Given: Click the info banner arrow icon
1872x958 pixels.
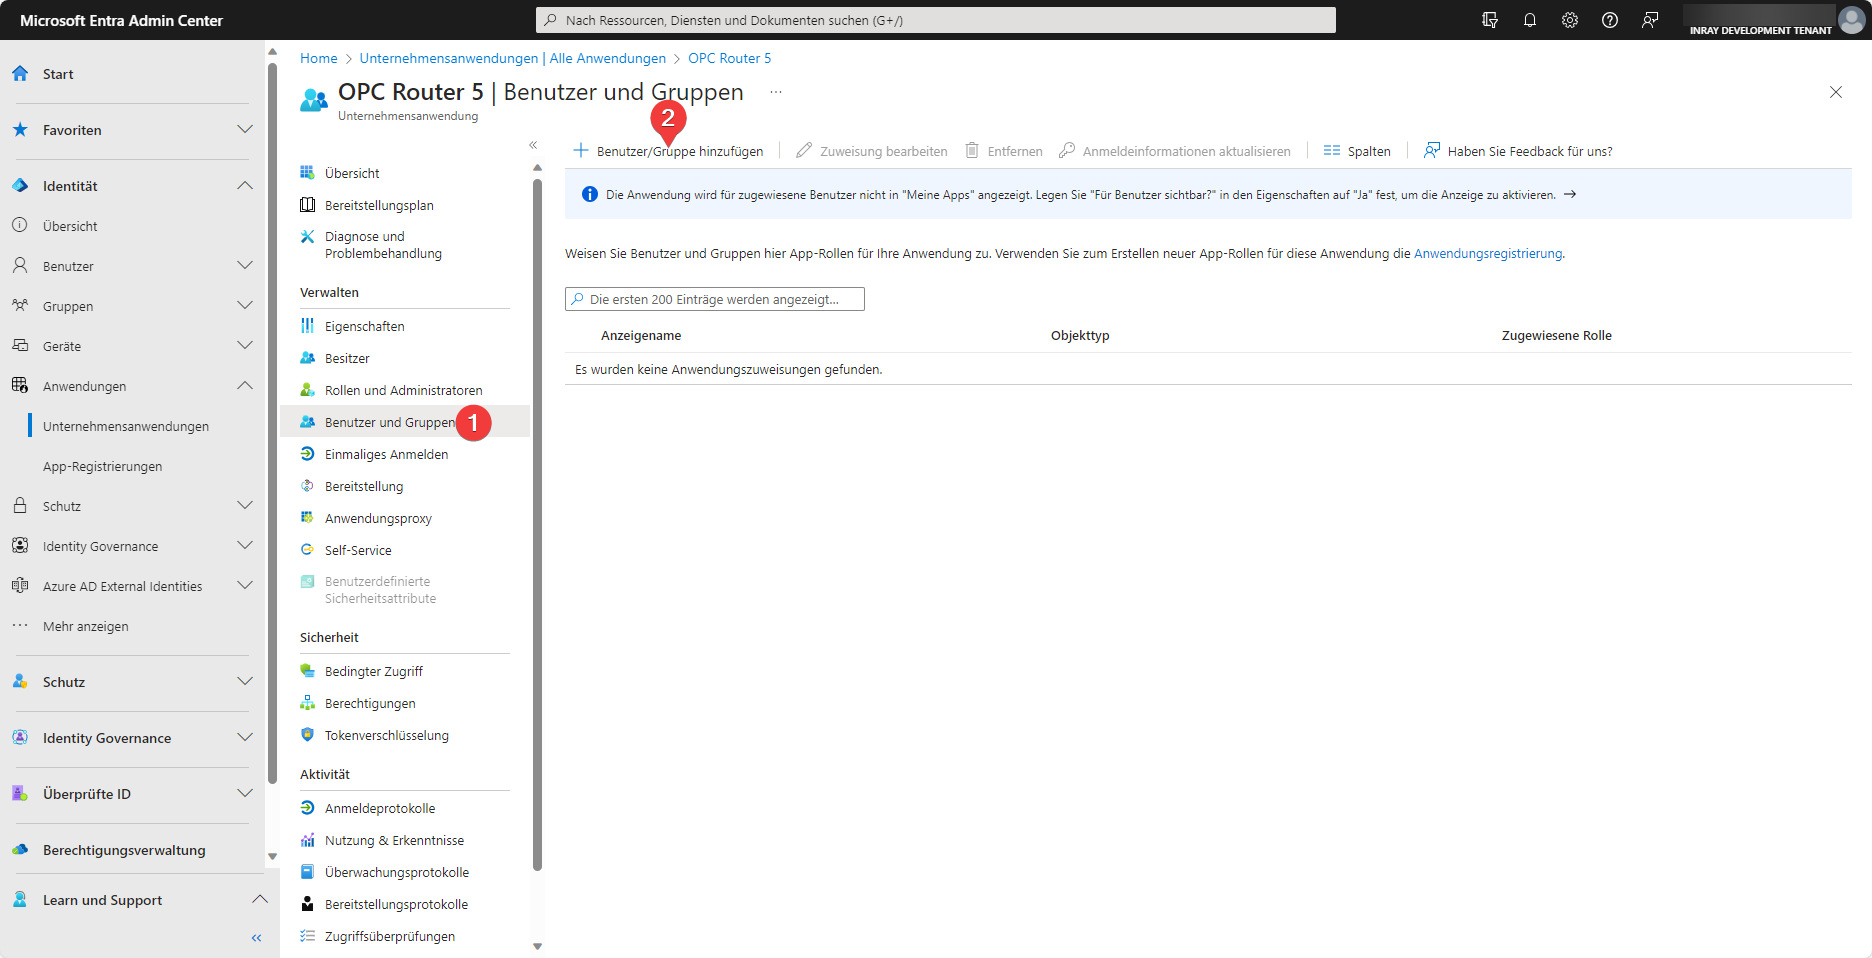Looking at the screenshot, I should pyautogui.click(x=1570, y=195).
